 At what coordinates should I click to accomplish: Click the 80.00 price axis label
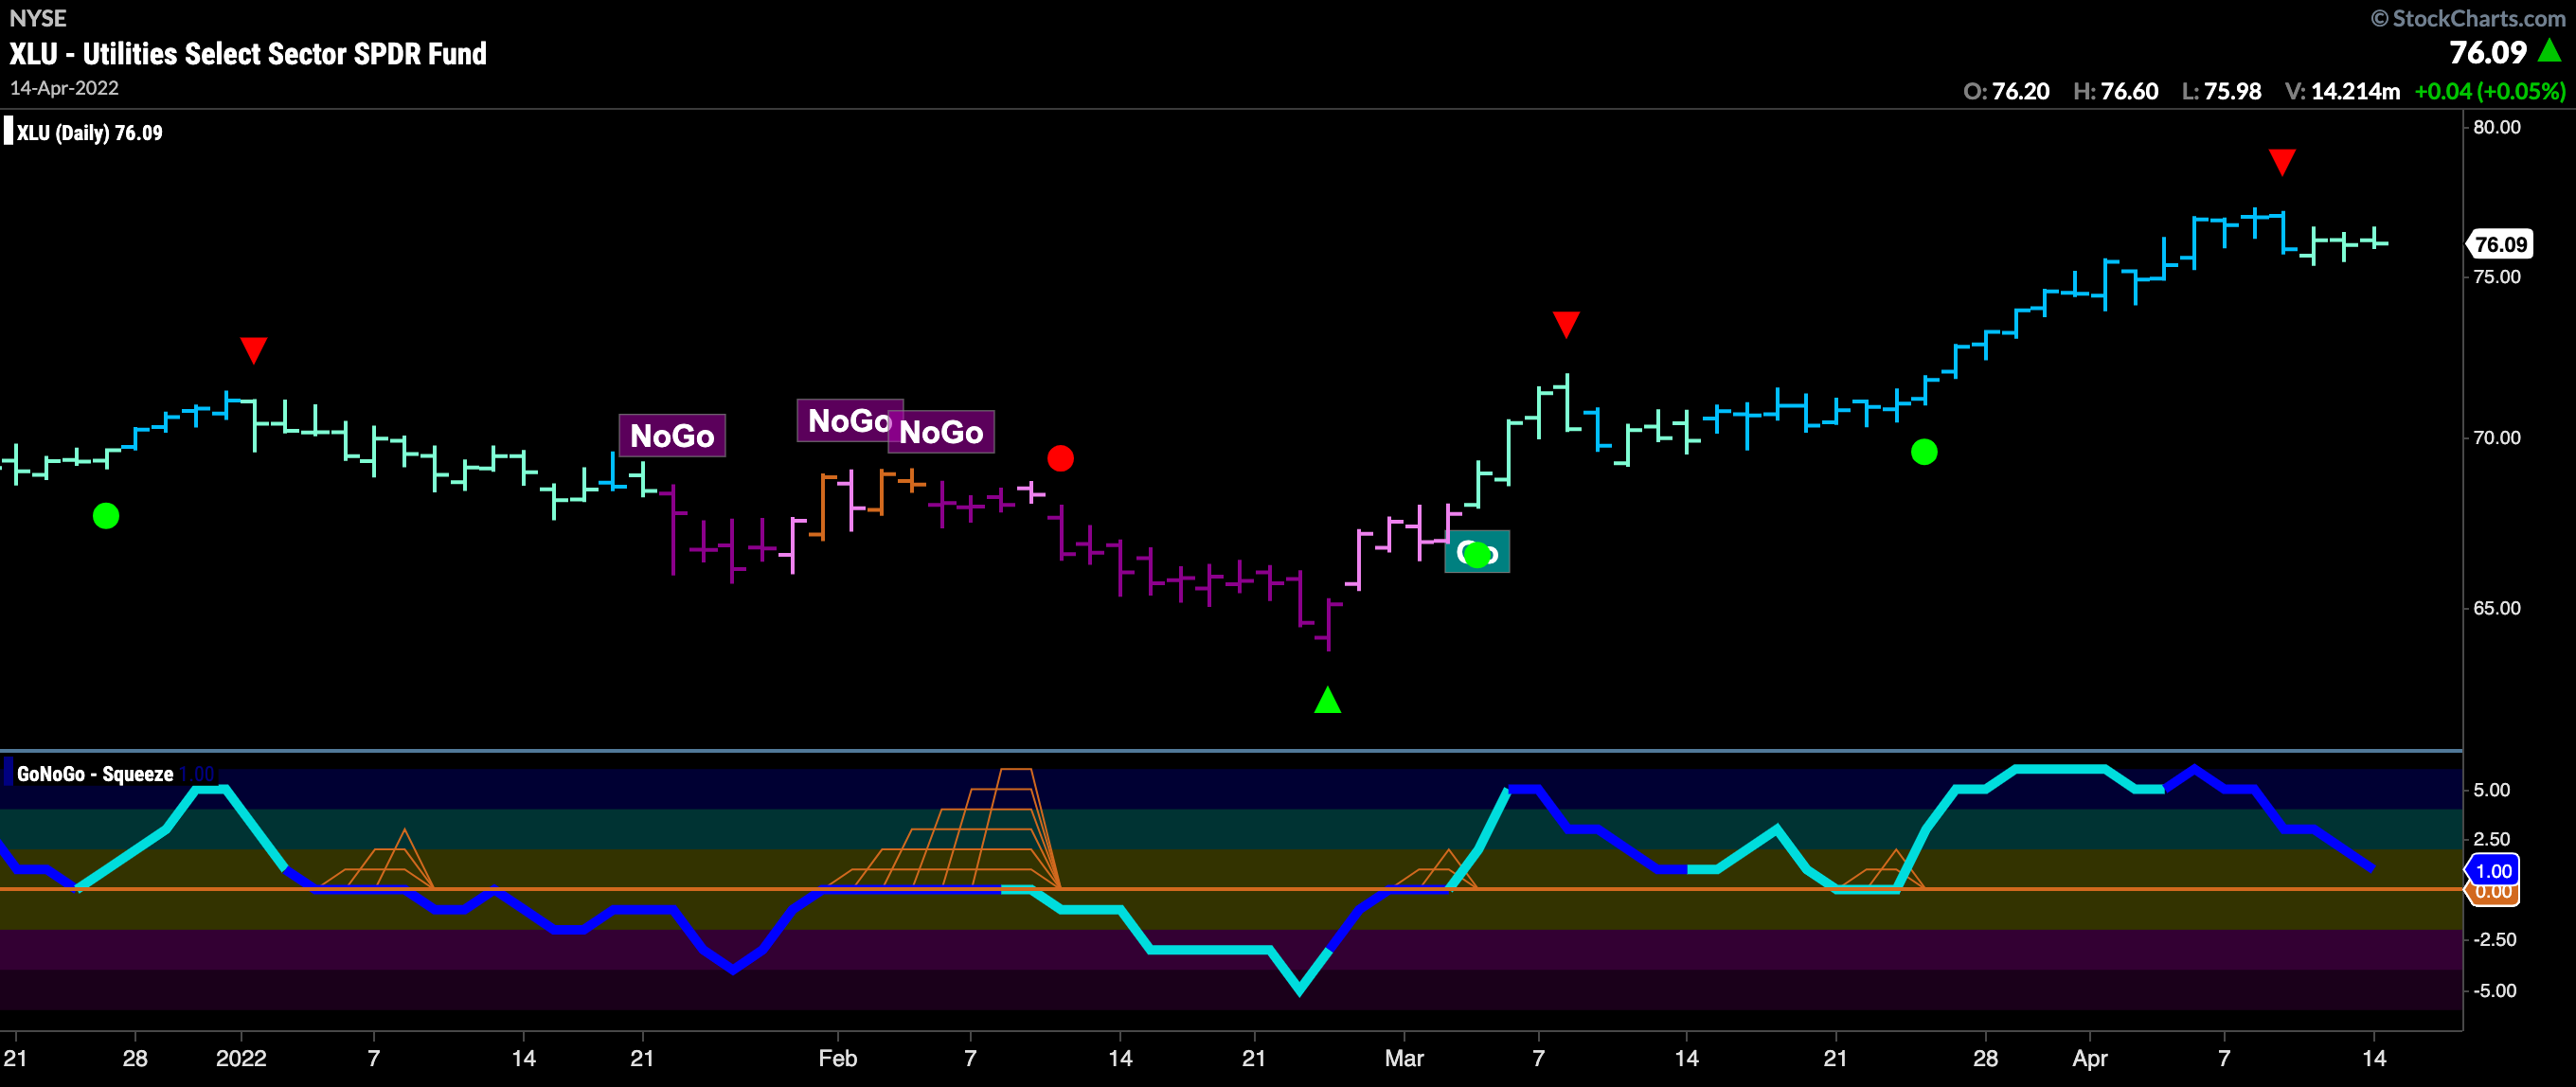[x=2496, y=127]
